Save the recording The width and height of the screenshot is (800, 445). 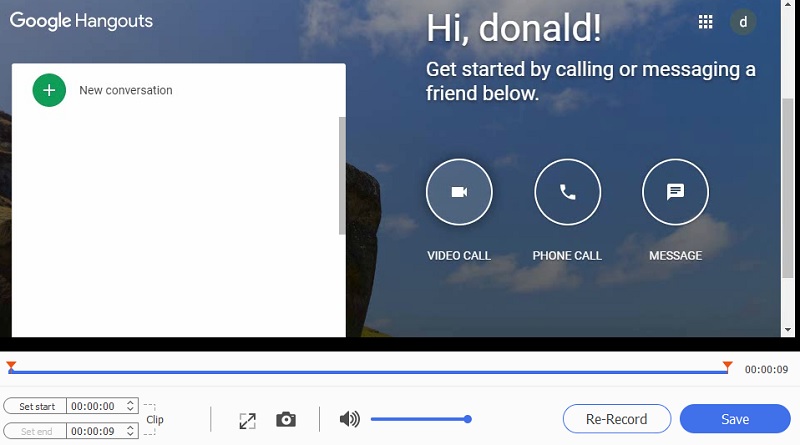click(x=735, y=419)
